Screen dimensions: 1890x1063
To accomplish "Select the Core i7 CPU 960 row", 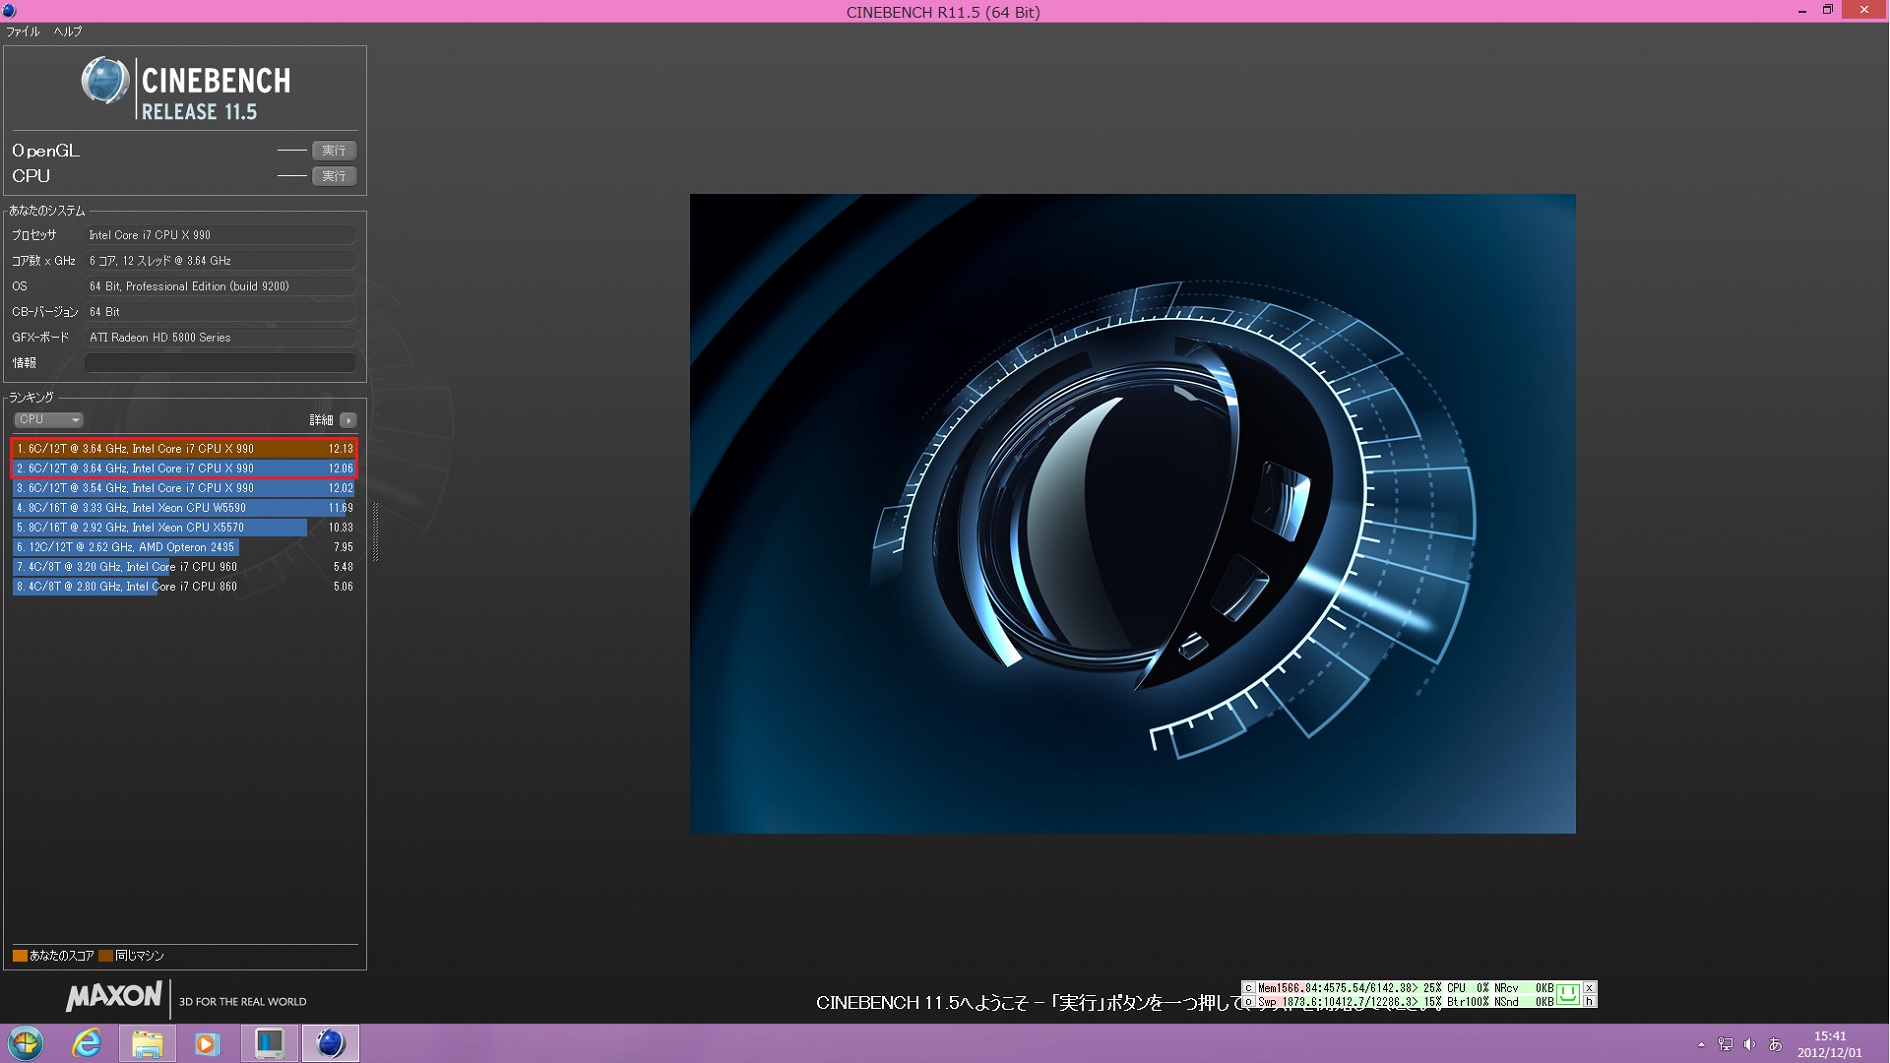I will point(184,567).
